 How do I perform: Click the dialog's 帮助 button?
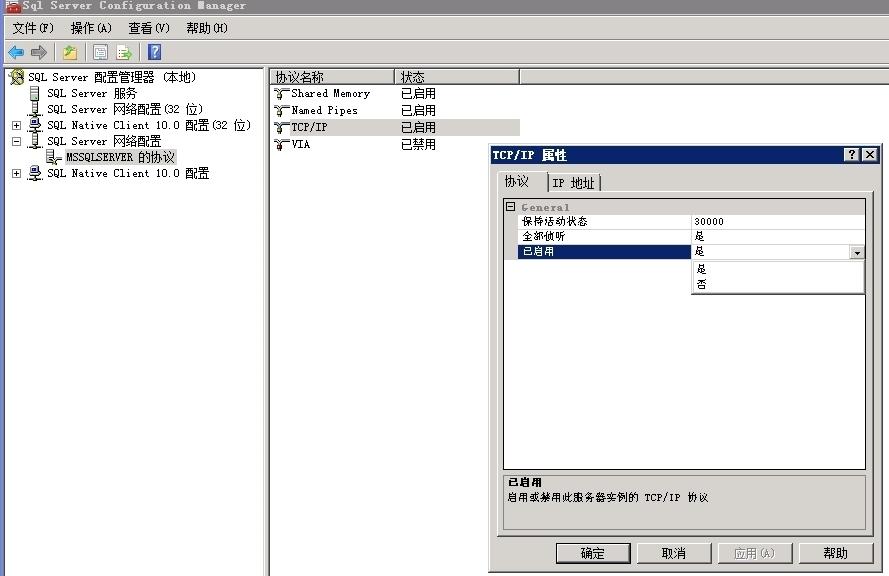tap(836, 553)
